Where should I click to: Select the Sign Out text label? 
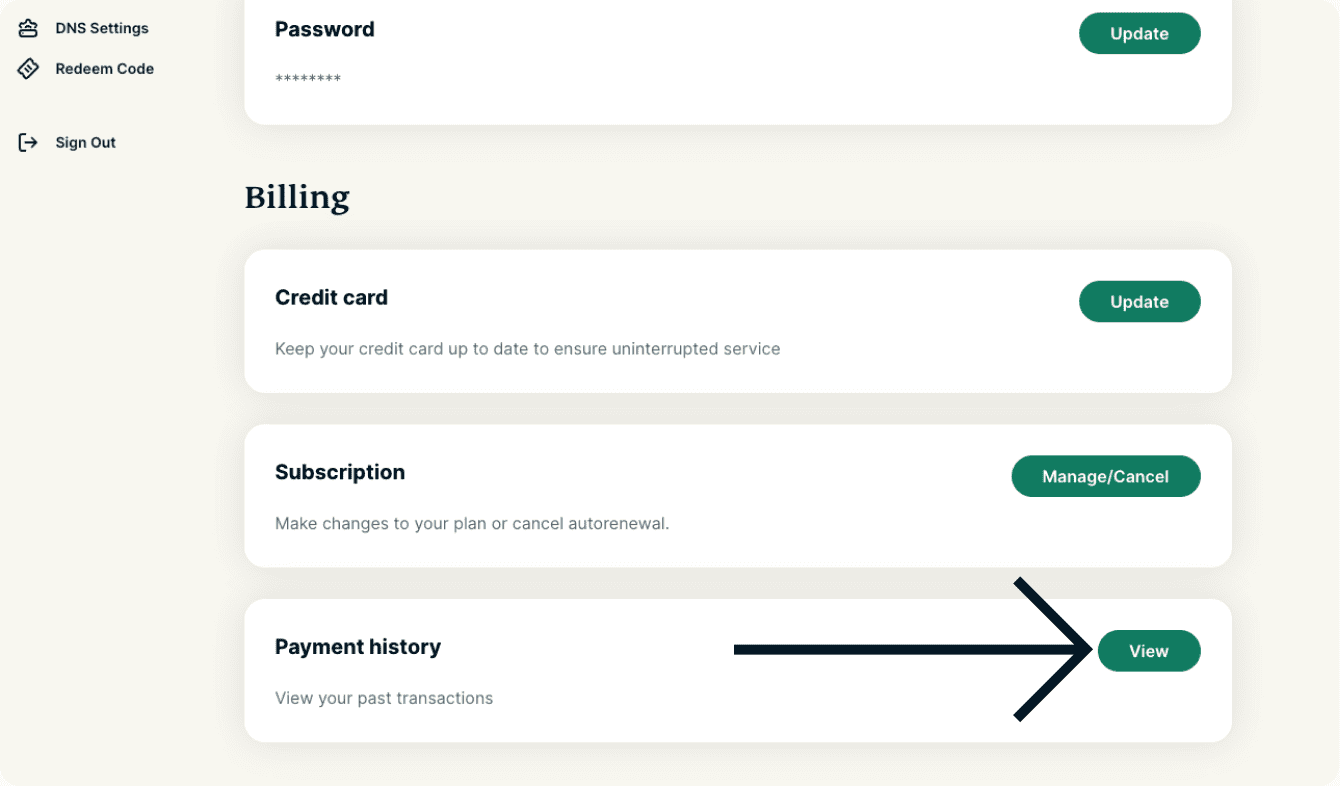[x=86, y=143]
